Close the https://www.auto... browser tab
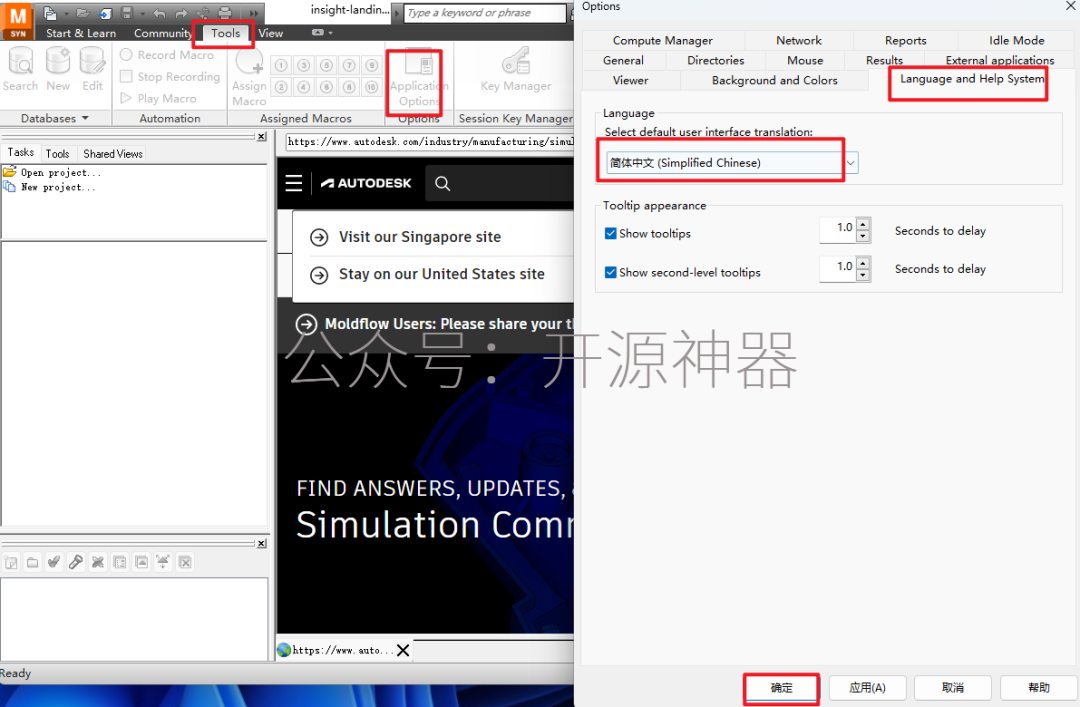 coord(404,650)
